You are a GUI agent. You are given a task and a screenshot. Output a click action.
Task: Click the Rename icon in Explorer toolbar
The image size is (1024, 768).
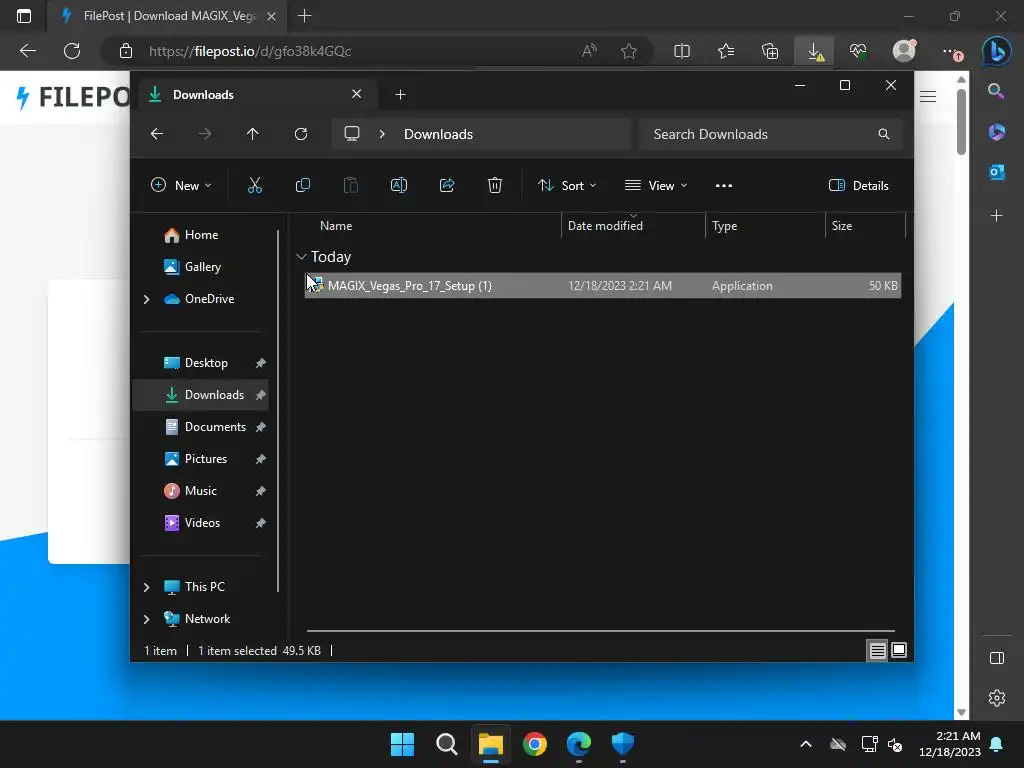coord(398,185)
